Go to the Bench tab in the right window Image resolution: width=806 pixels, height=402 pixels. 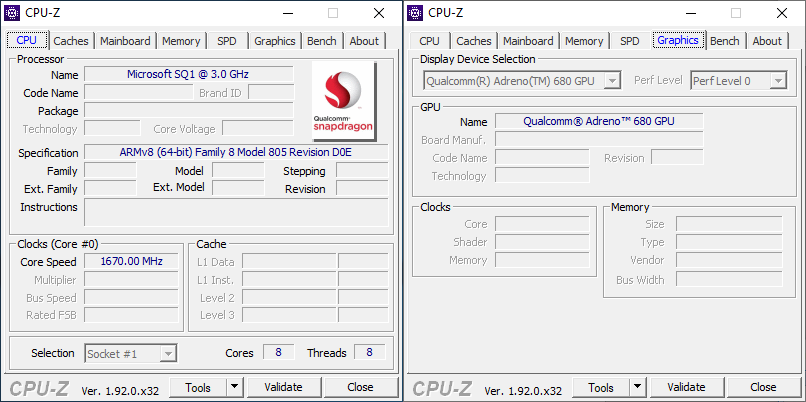click(725, 41)
